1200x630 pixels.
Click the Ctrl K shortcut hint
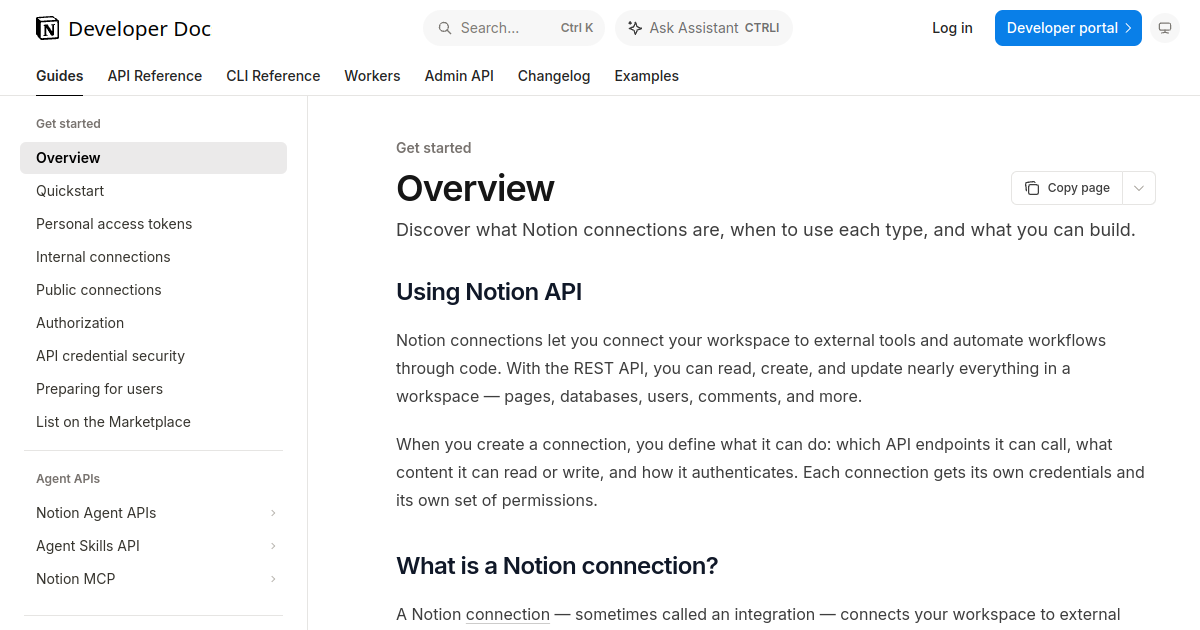point(577,28)
